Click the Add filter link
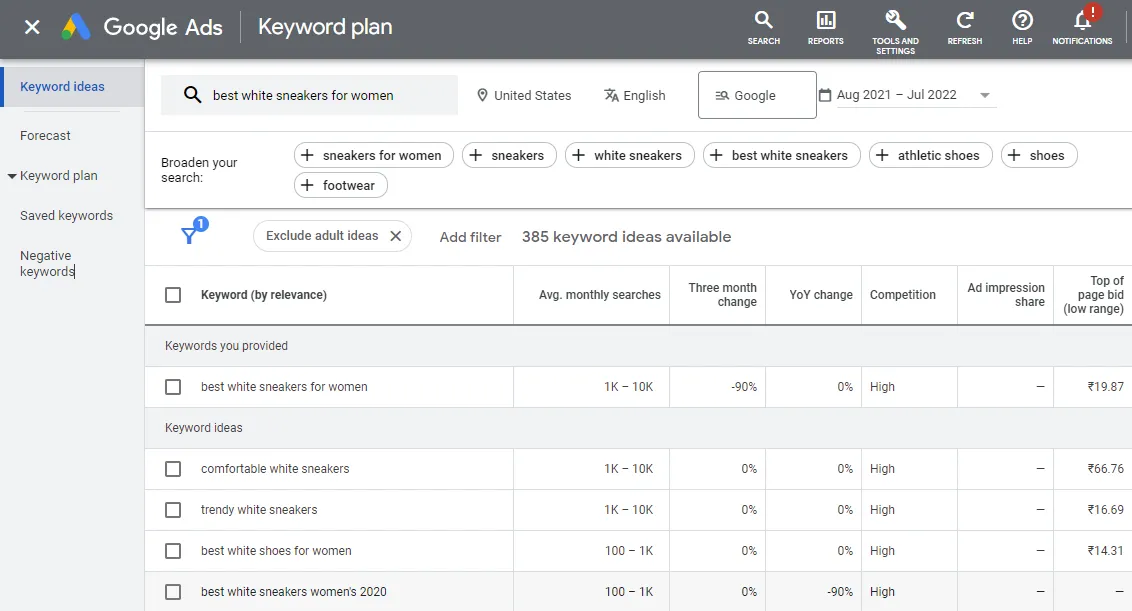1132x611 pixels. pos(470,237)
